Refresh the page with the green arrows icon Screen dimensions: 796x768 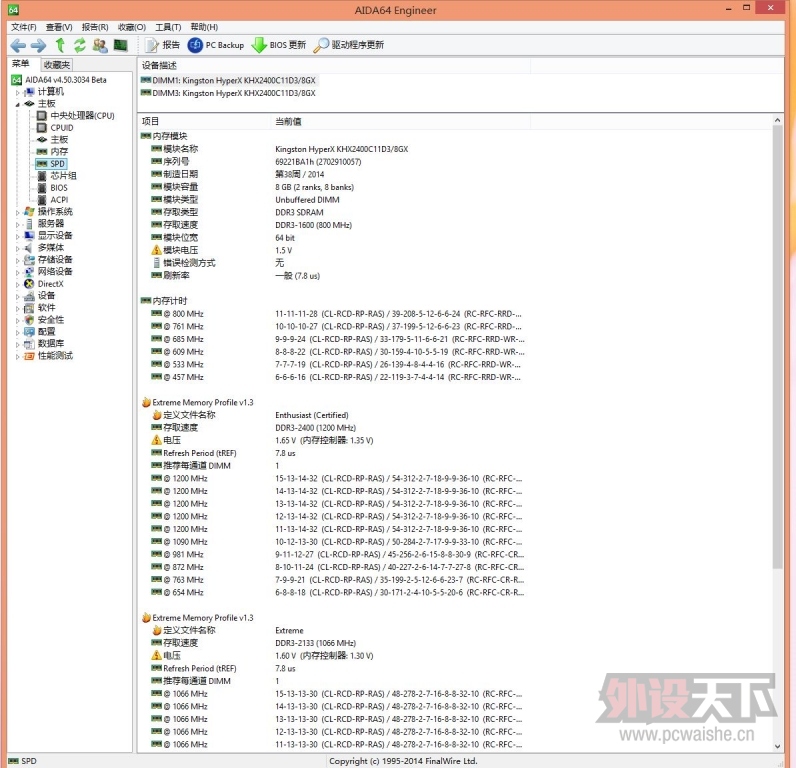[x=80, y=45]
